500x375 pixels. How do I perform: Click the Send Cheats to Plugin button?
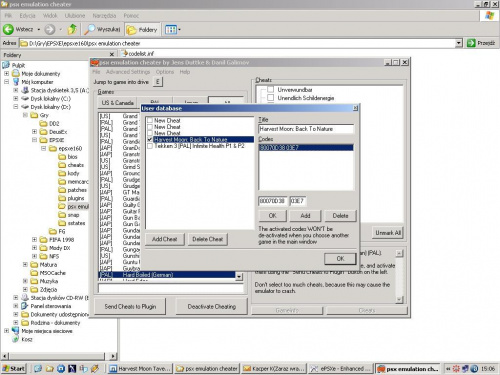coord(130,306)
